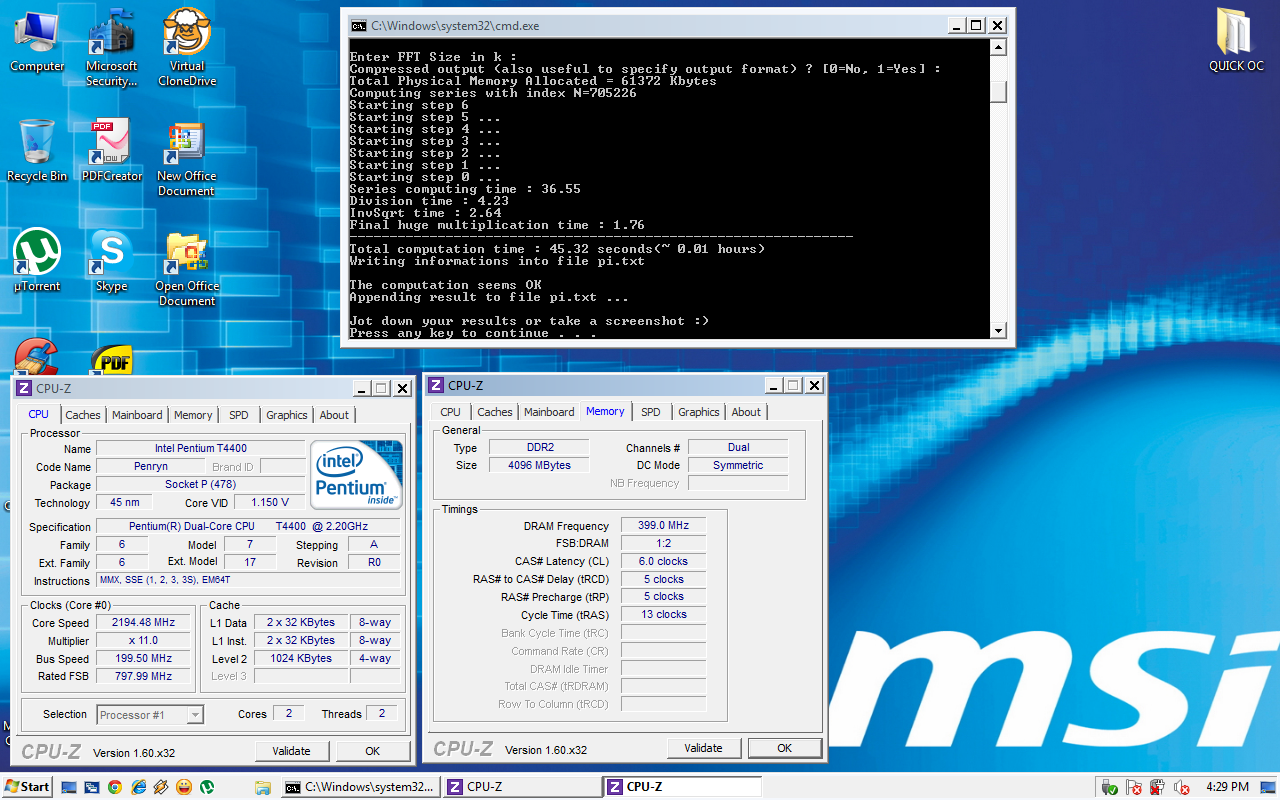Click Validate in the left CPU-Z window
This screenshot has height=800, width=1280.
coord(292,751)
